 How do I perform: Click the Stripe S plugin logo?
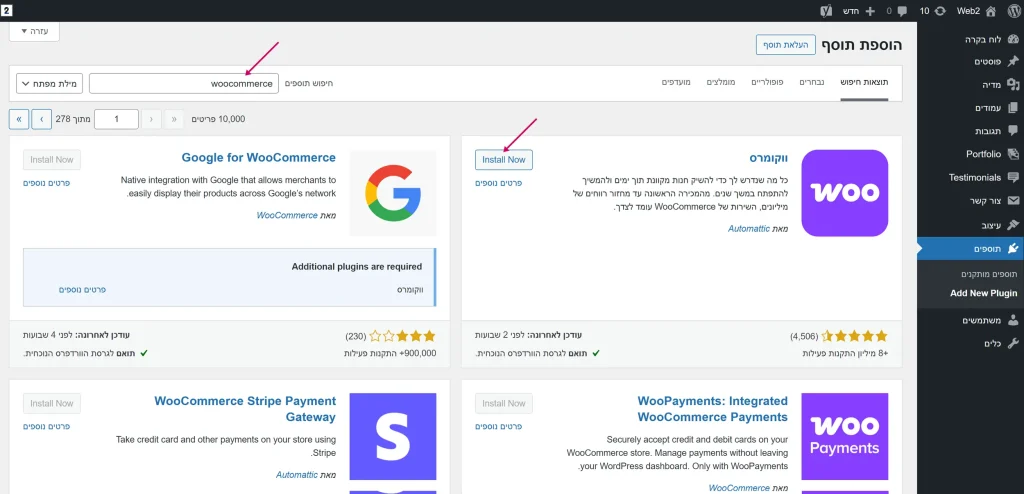point(393,436)
